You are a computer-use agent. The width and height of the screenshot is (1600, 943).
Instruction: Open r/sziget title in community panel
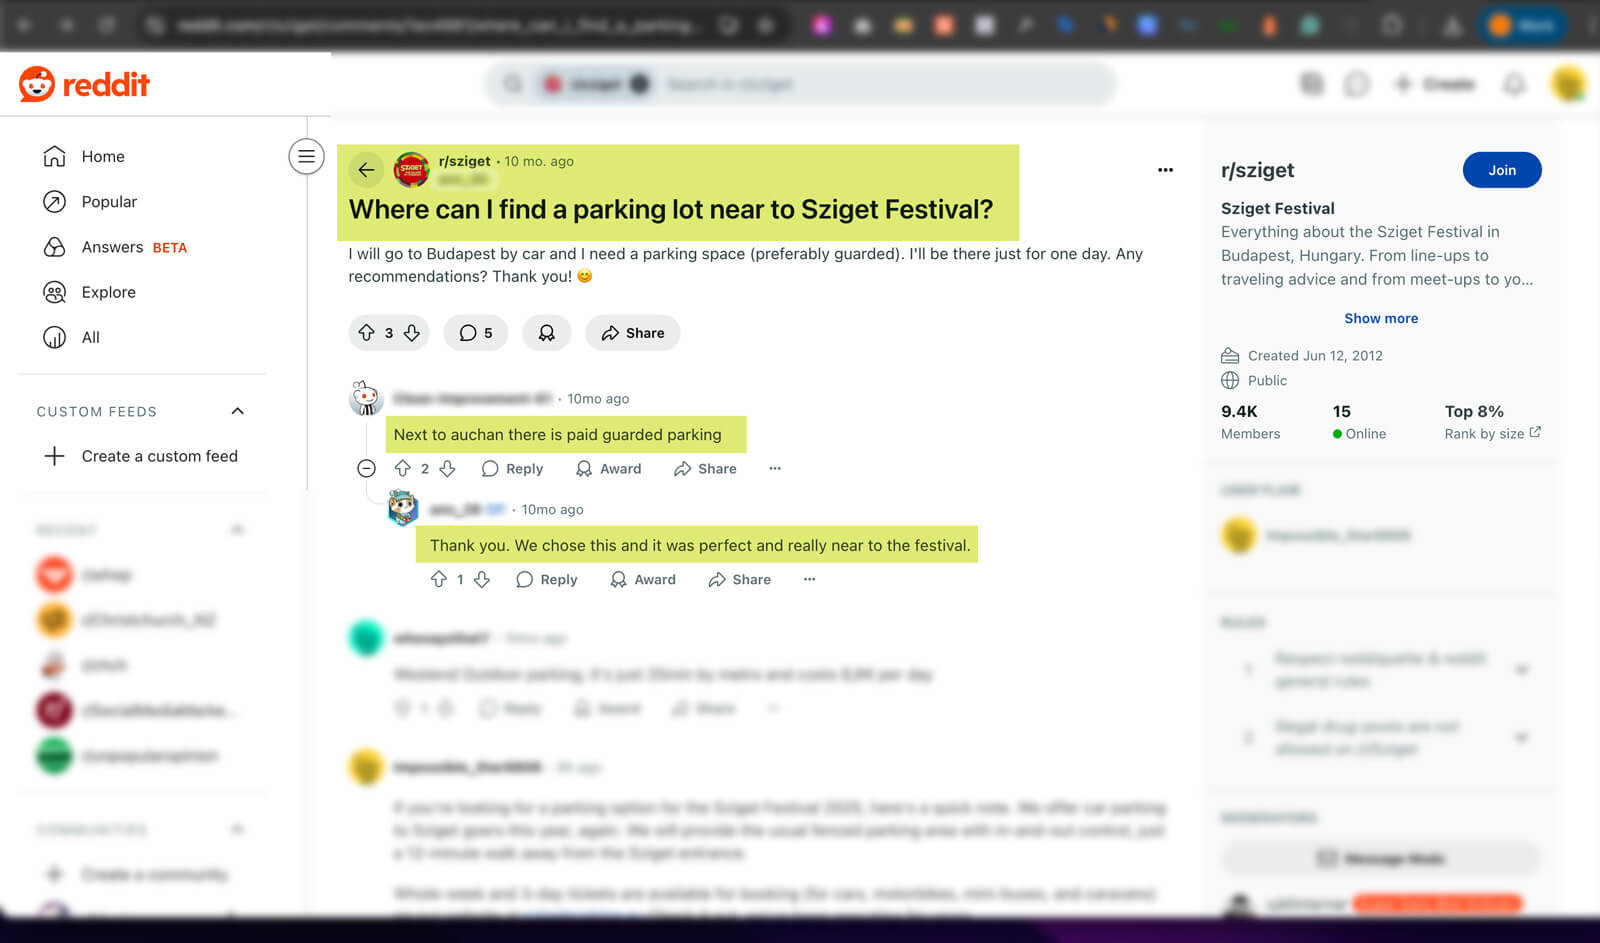(1257, 170)
